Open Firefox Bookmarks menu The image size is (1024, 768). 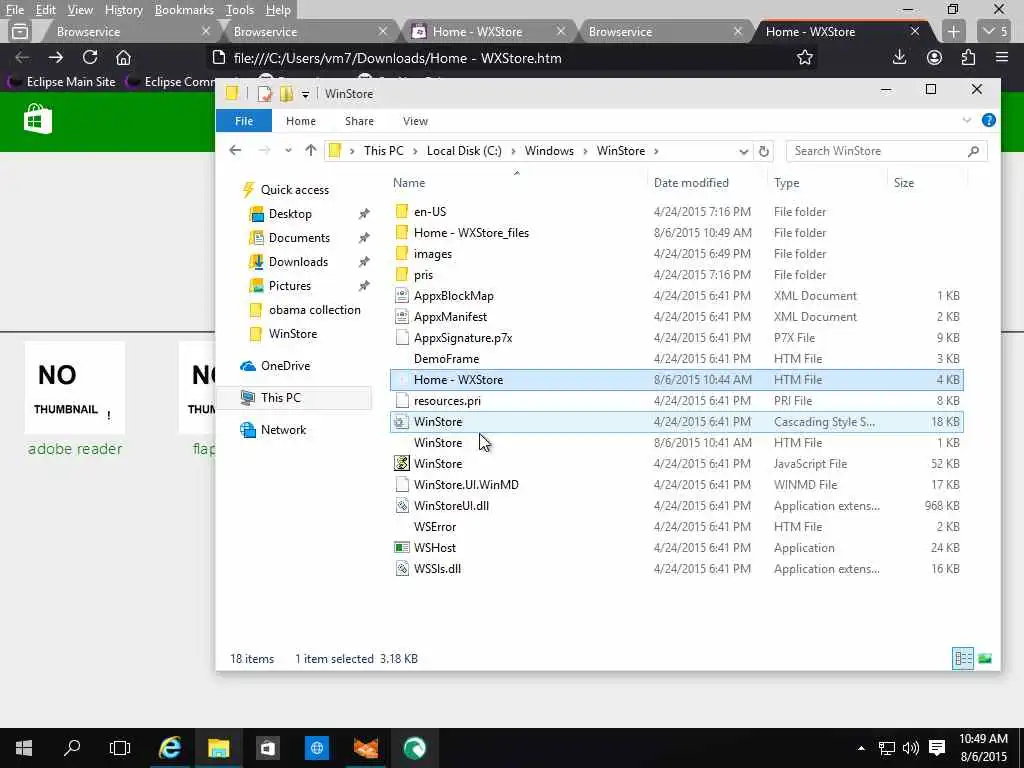click(184, 10)
